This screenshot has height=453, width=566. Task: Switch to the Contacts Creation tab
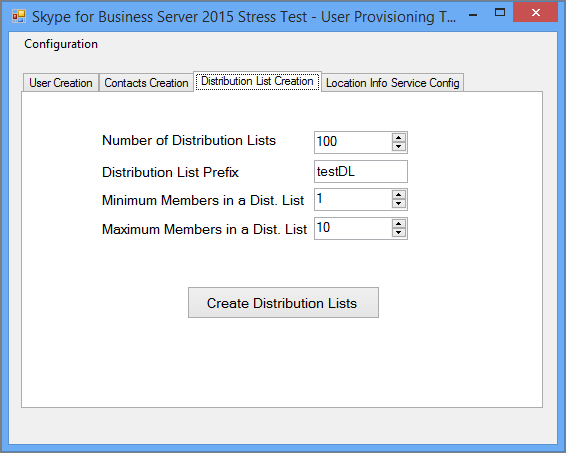[146, 83]
